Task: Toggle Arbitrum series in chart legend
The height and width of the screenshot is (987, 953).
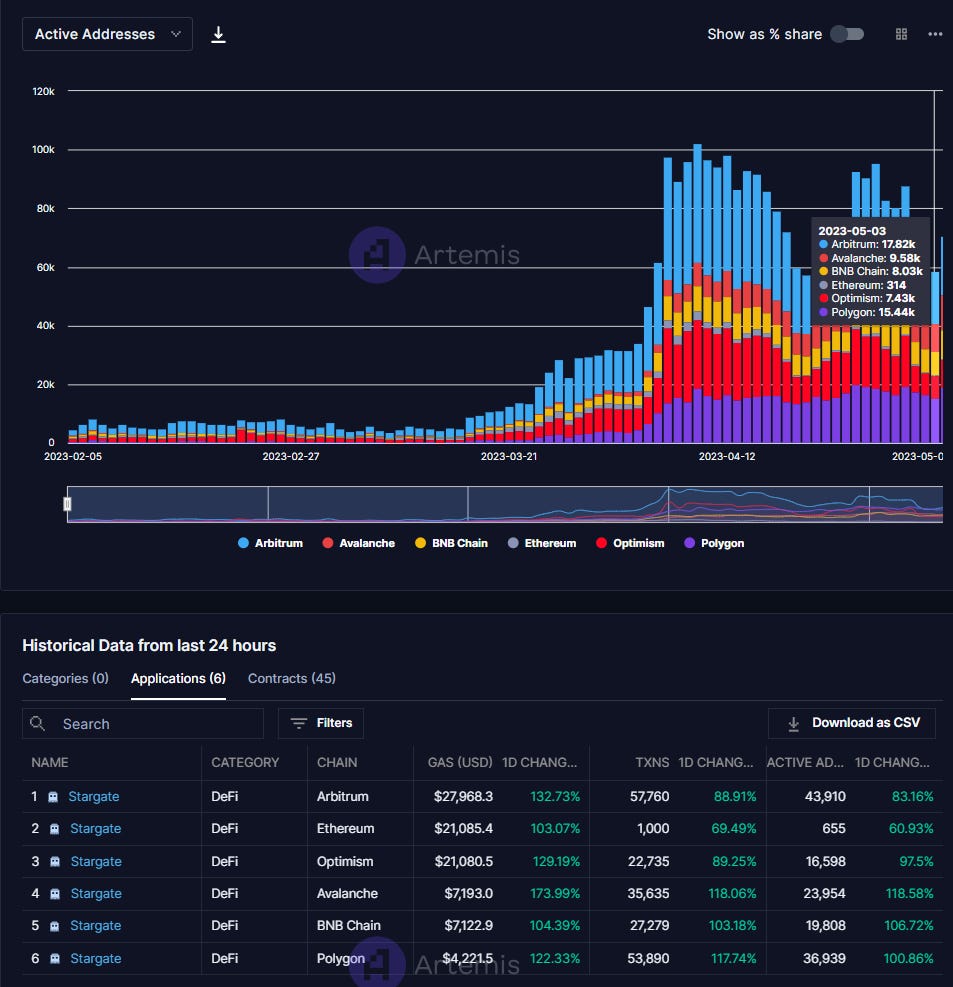Action: point(271,543)
